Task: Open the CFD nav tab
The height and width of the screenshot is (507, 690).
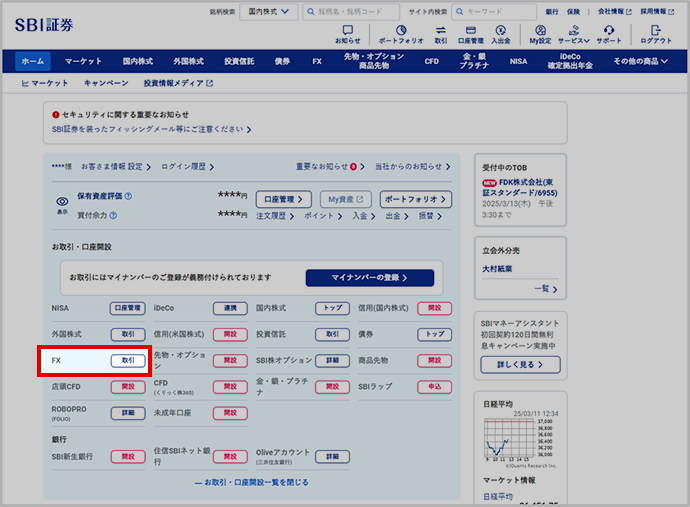Action: [431, 61]
